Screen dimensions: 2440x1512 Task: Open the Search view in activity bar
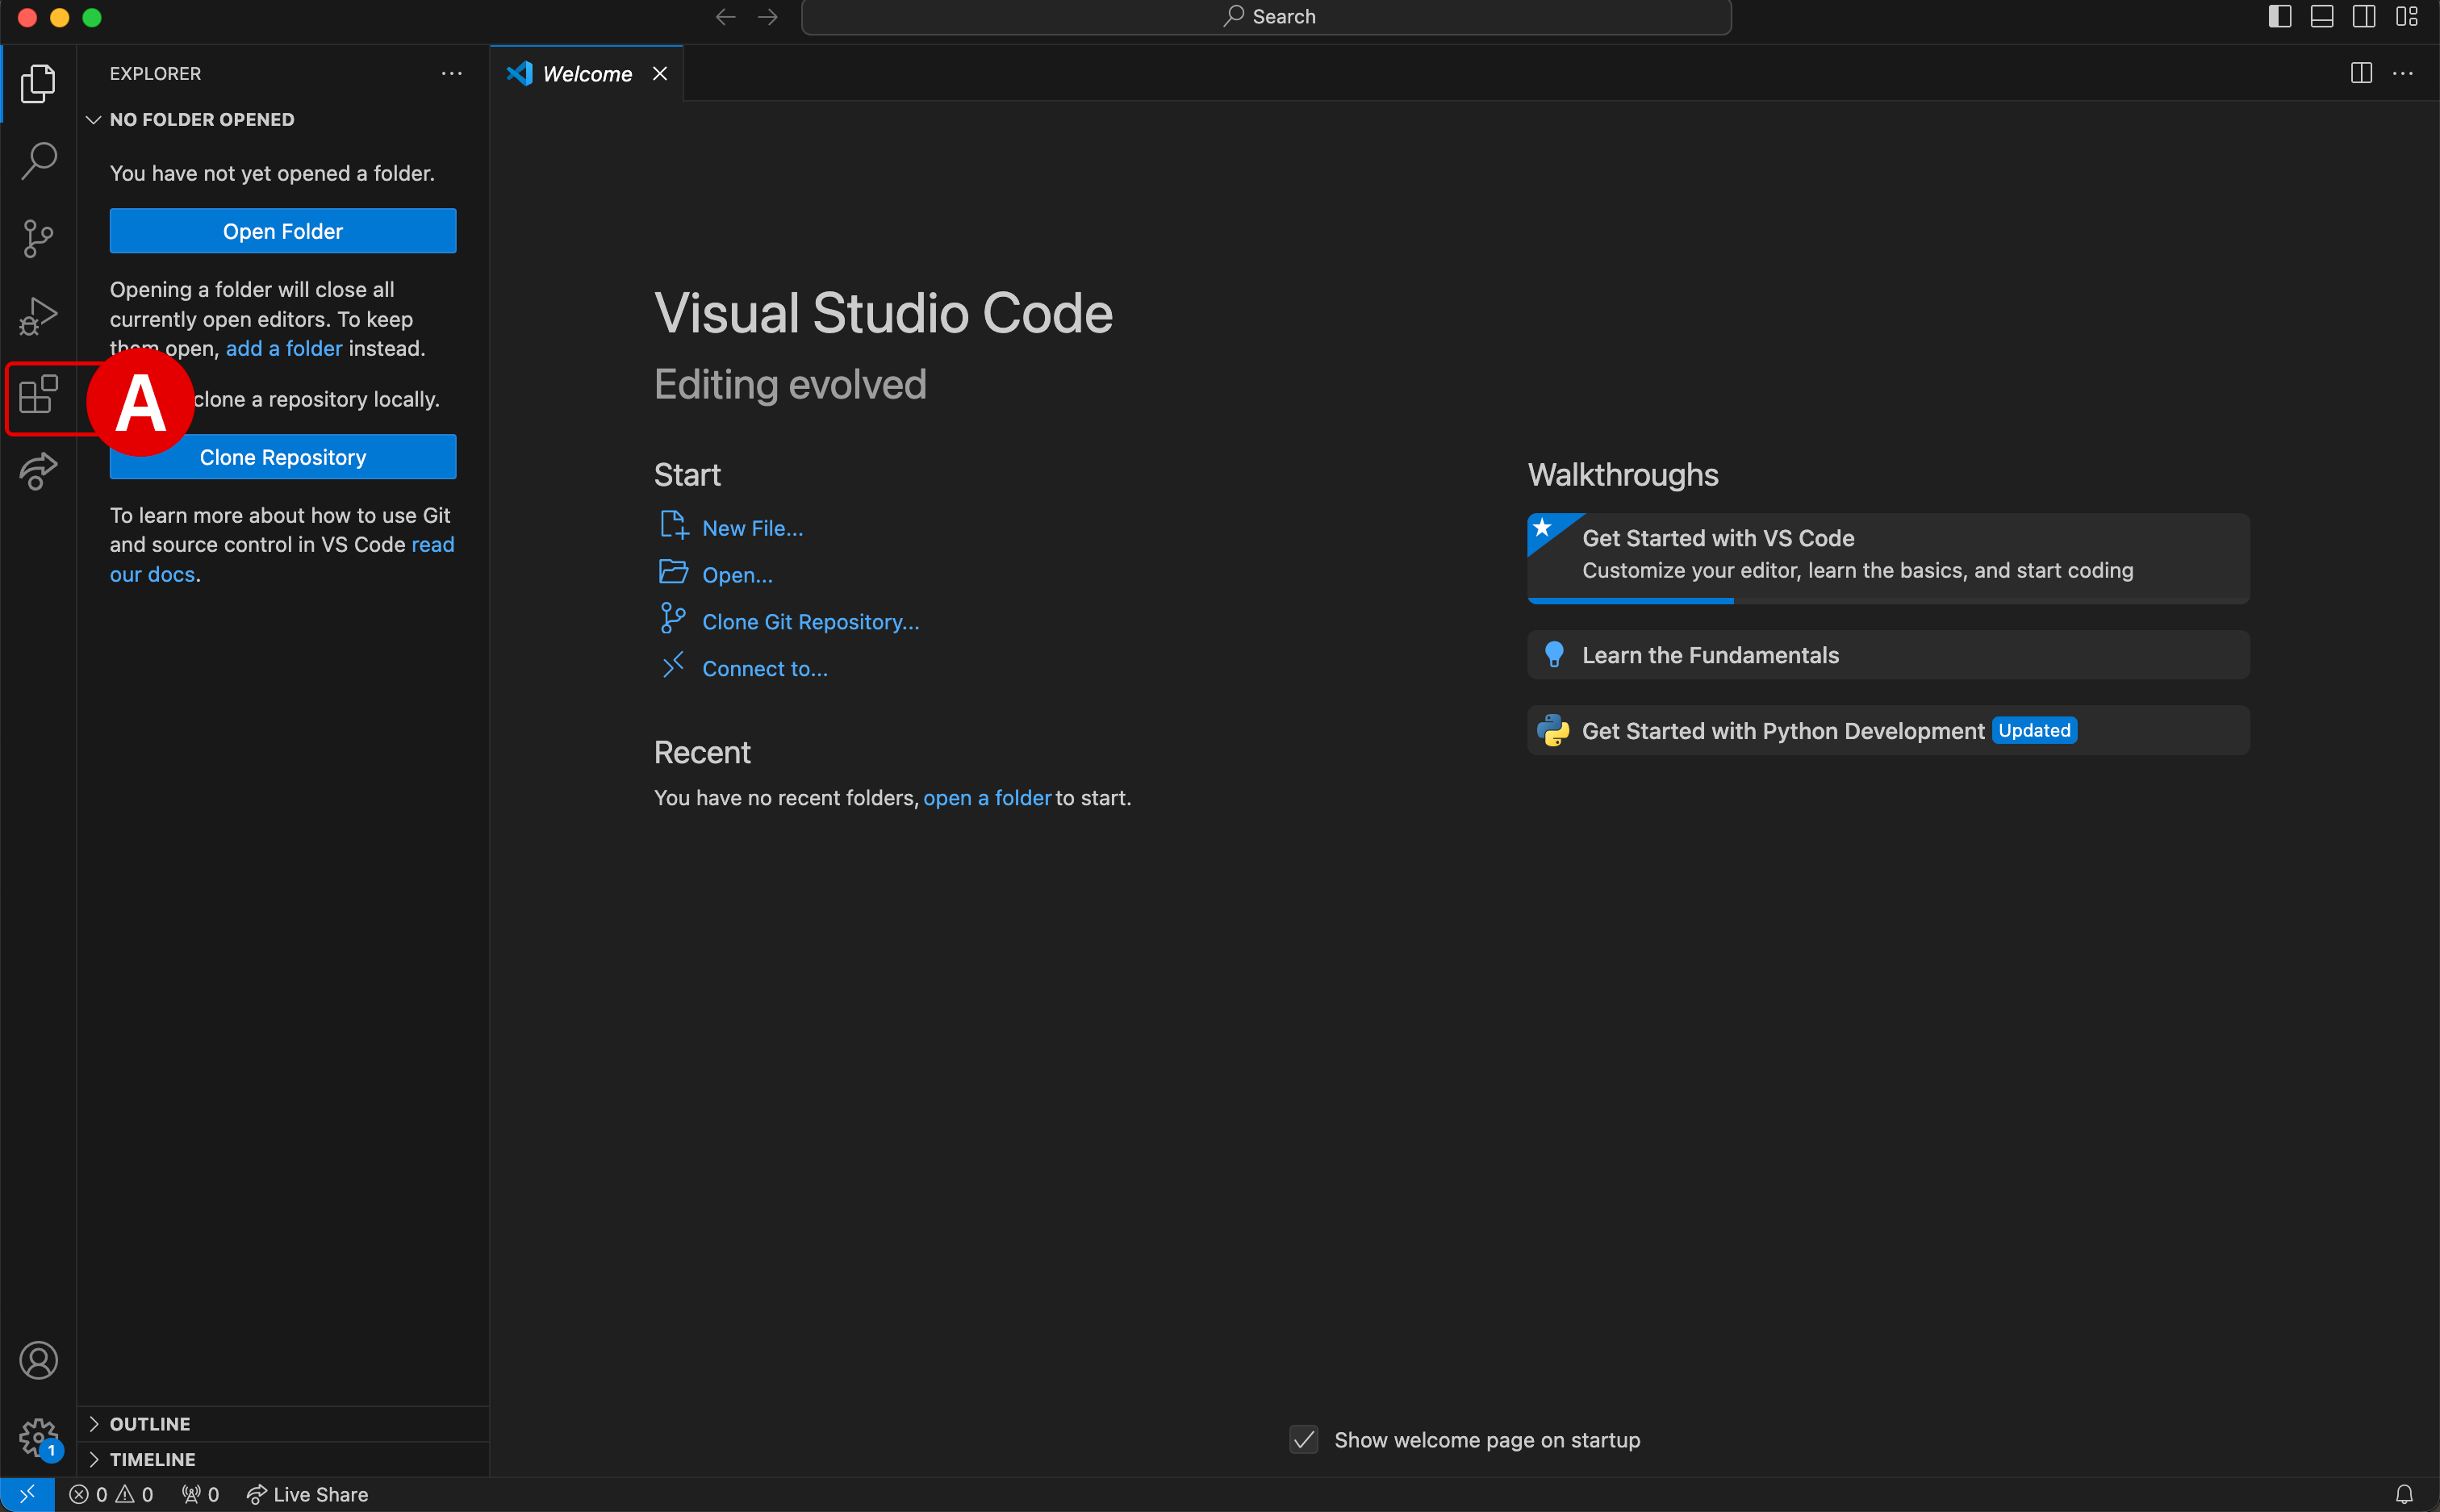click(38, 160)
